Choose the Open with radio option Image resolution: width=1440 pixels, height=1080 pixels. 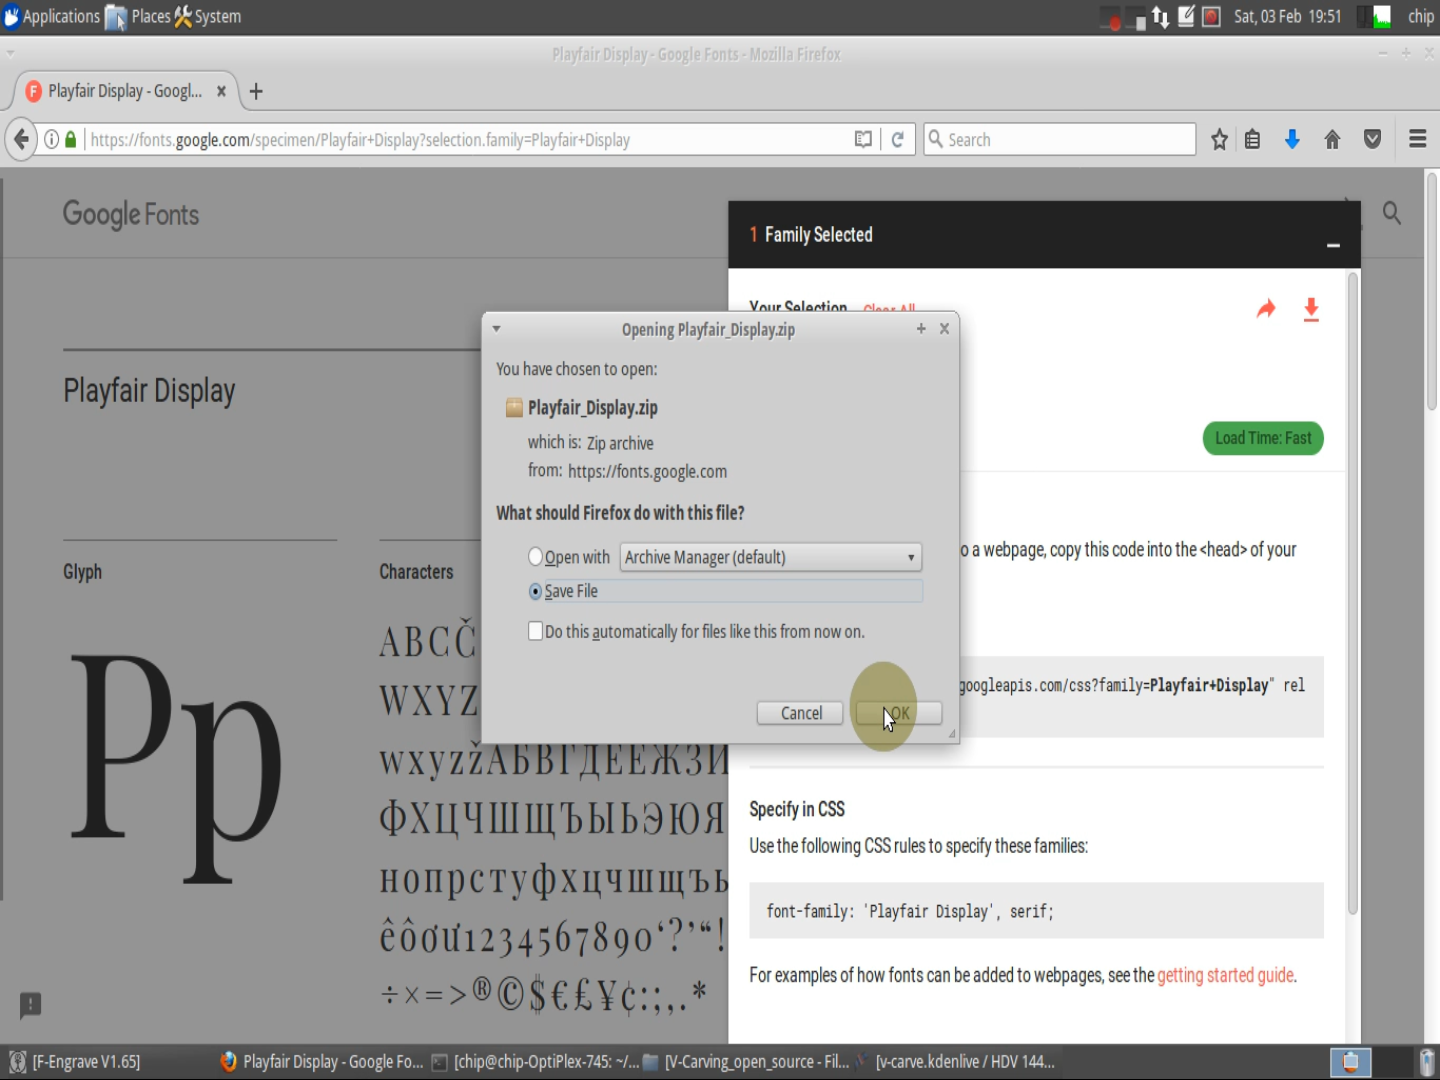(535, 557)
